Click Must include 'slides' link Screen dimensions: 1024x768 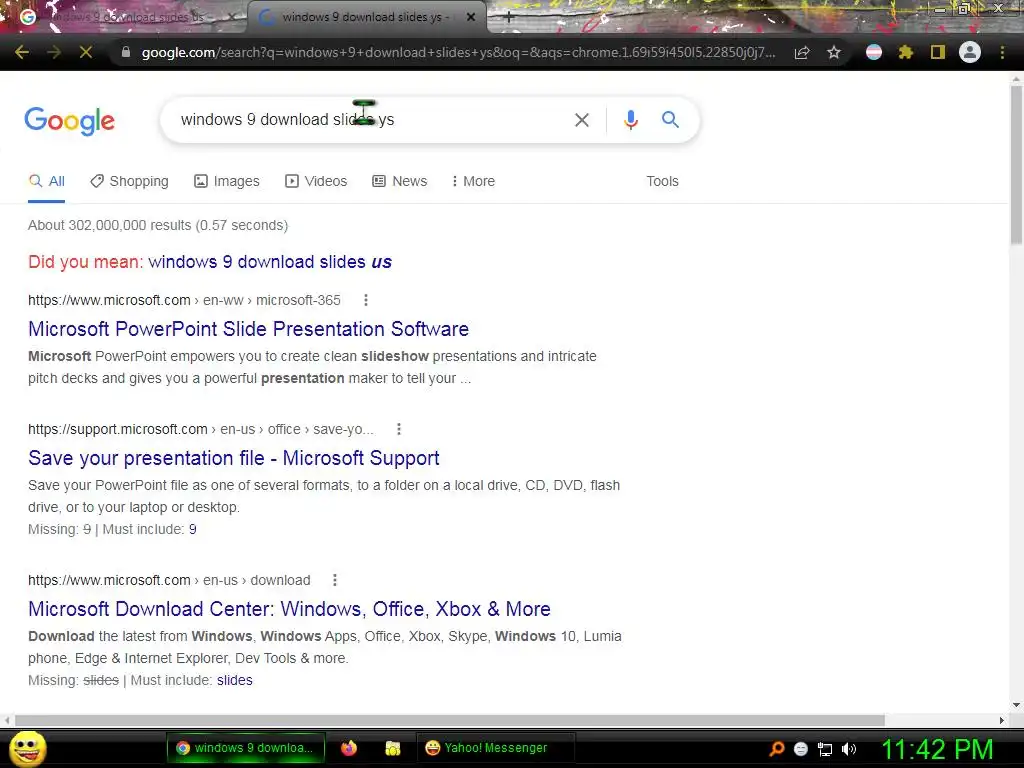pos(234,680)
